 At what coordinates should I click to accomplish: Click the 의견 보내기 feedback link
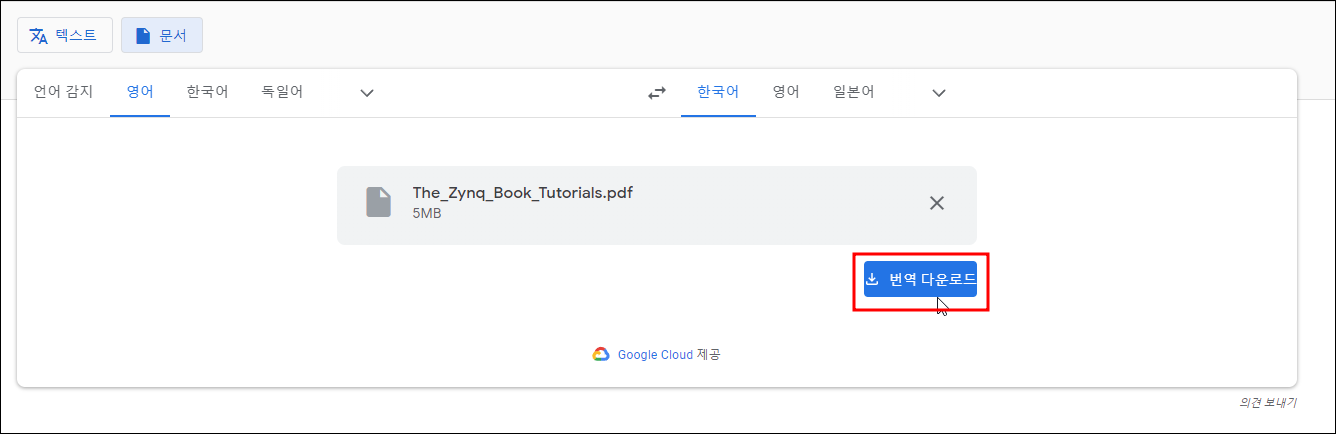[1268, 402]
